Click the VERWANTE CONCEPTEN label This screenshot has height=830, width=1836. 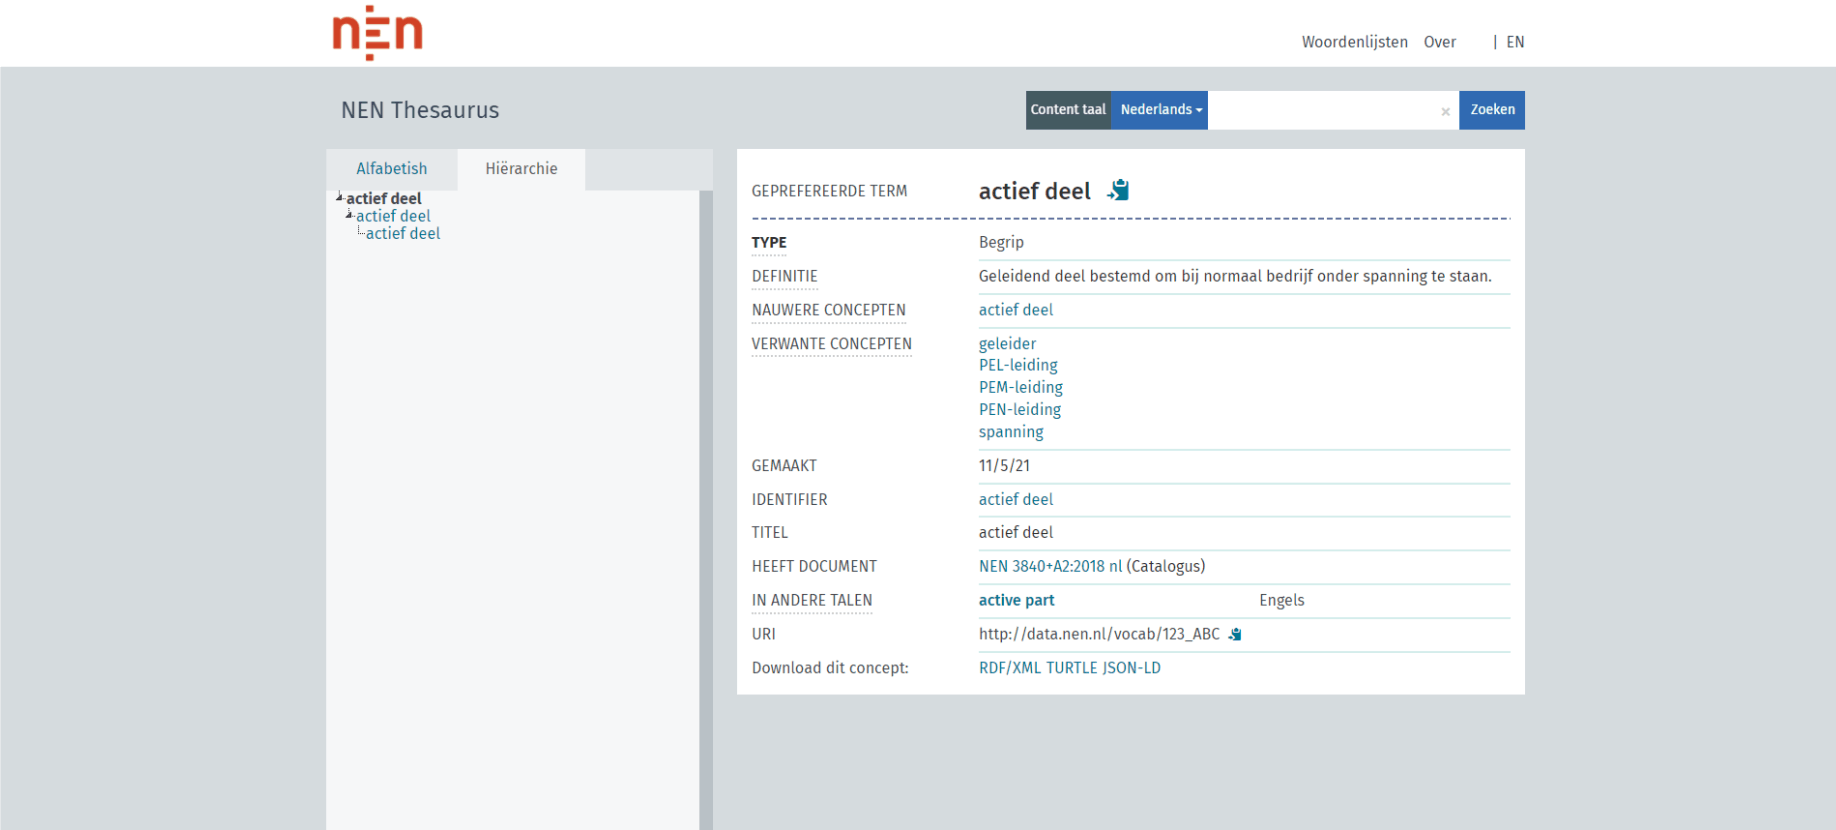tap(832, 344)
